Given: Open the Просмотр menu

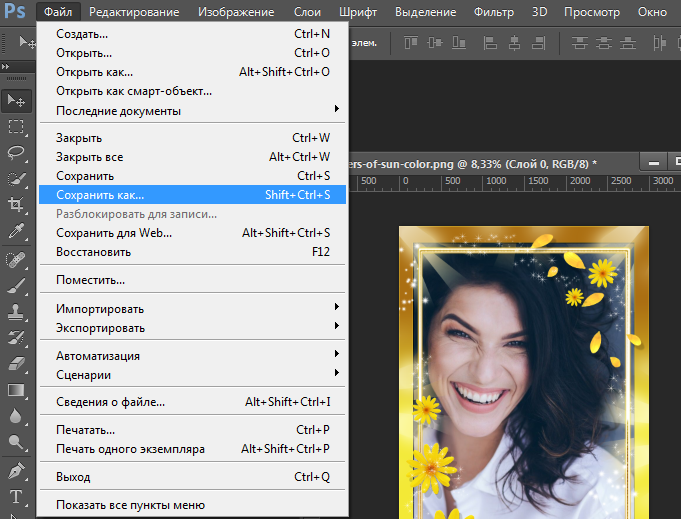Looking at the screenshot, I should pyautogui.click(x=592, y=12).
